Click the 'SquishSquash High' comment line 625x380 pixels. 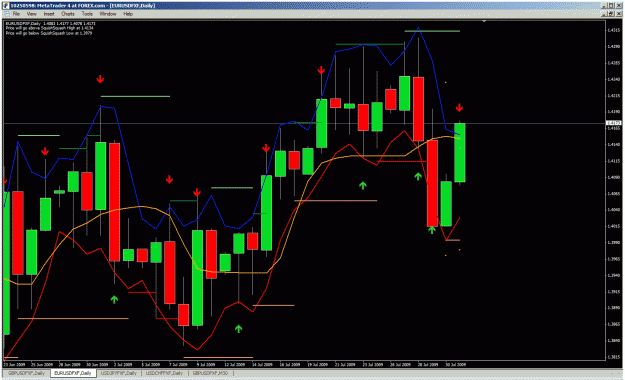pos(49,28)
